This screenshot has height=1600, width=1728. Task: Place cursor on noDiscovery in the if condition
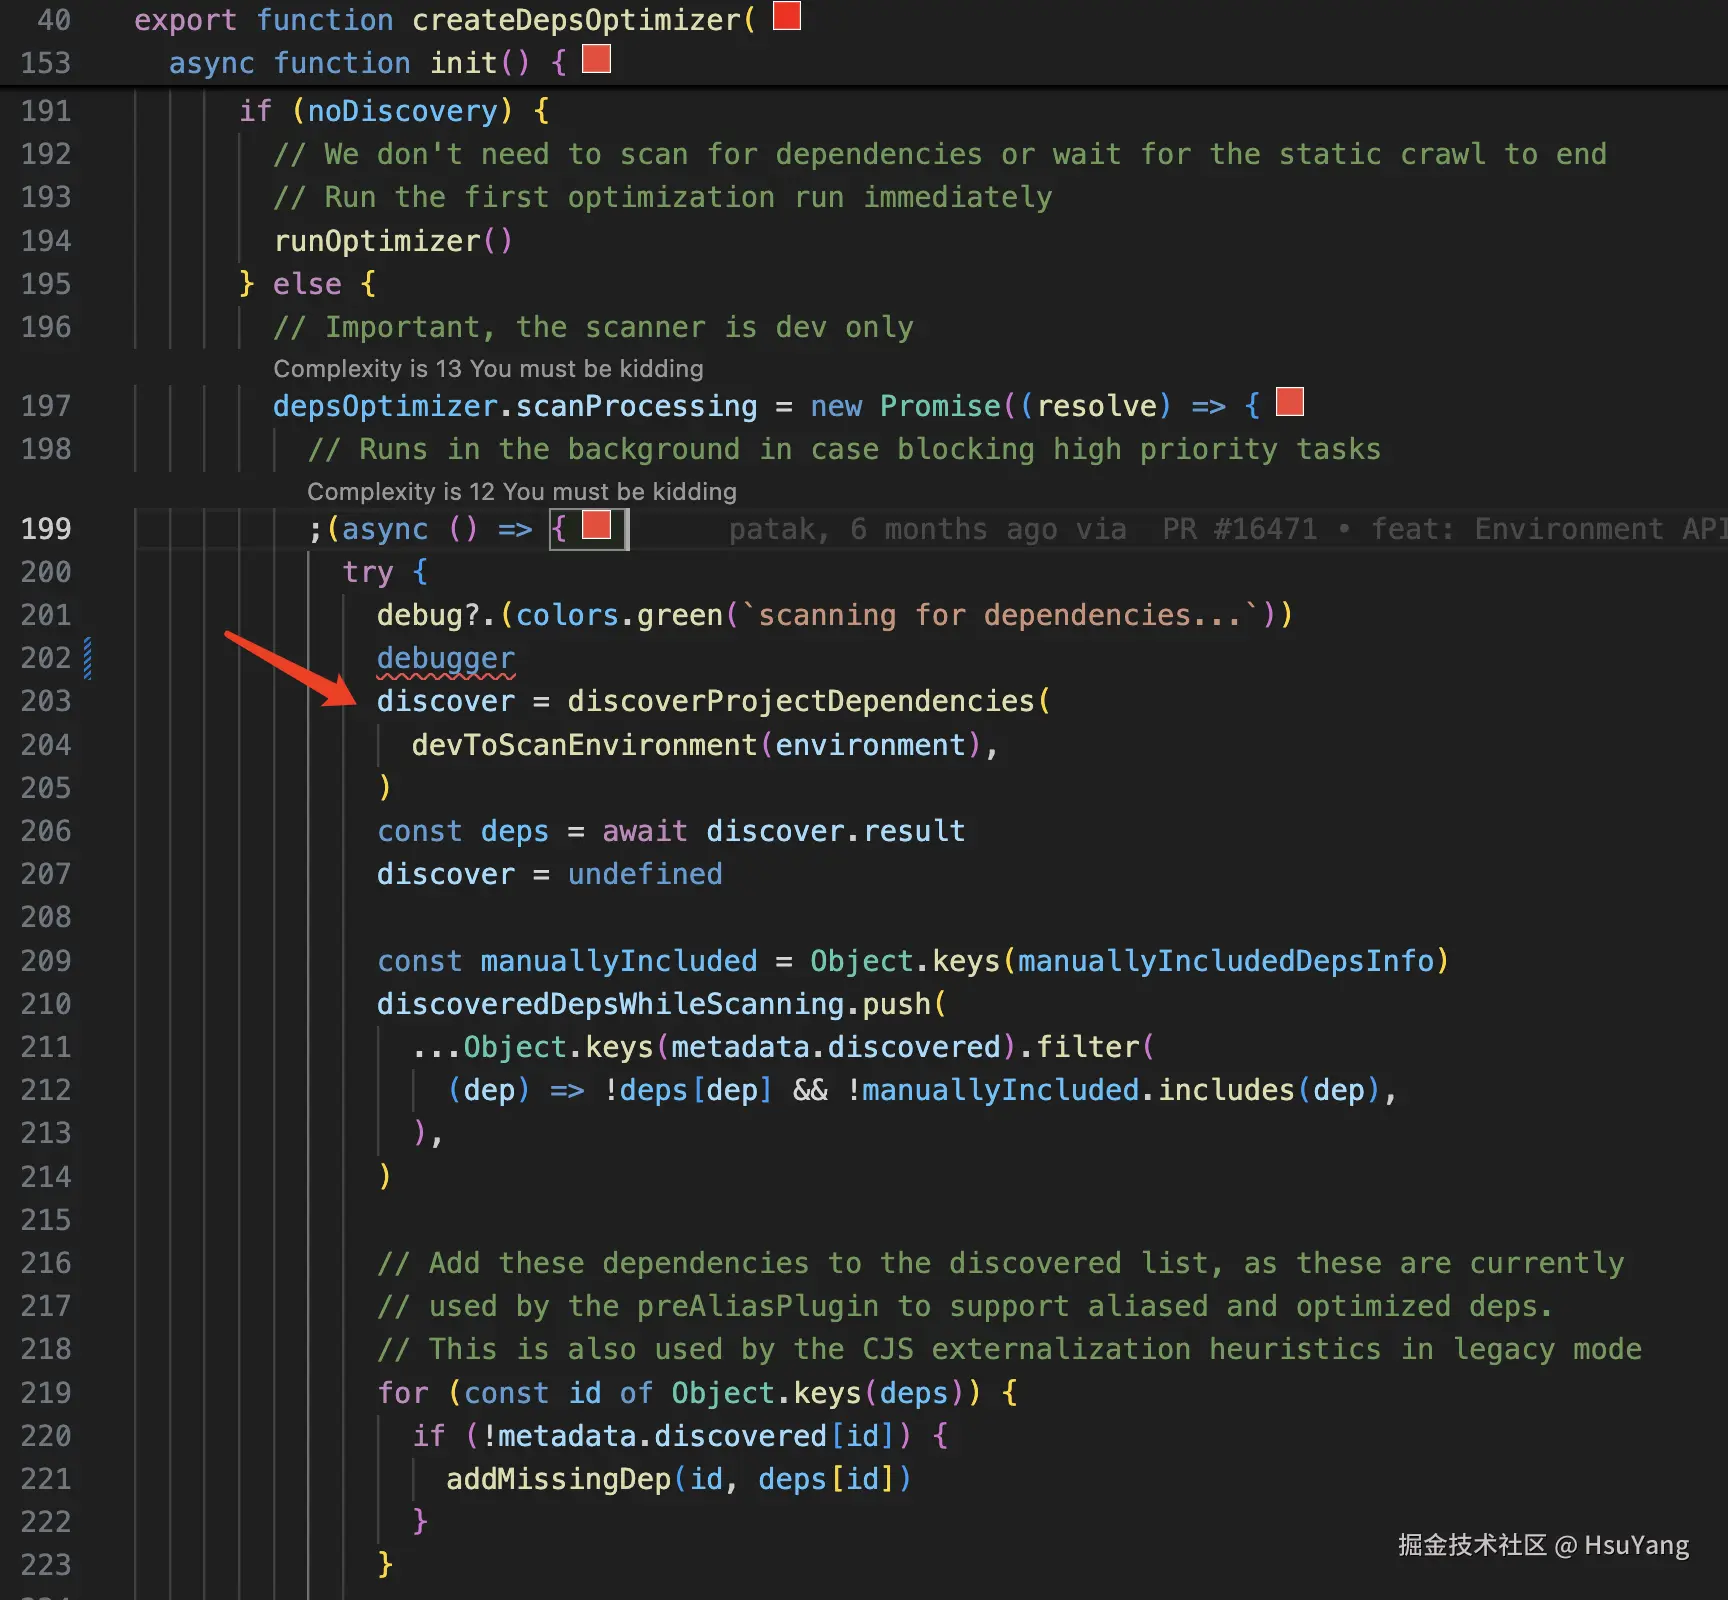click(402, 111)
